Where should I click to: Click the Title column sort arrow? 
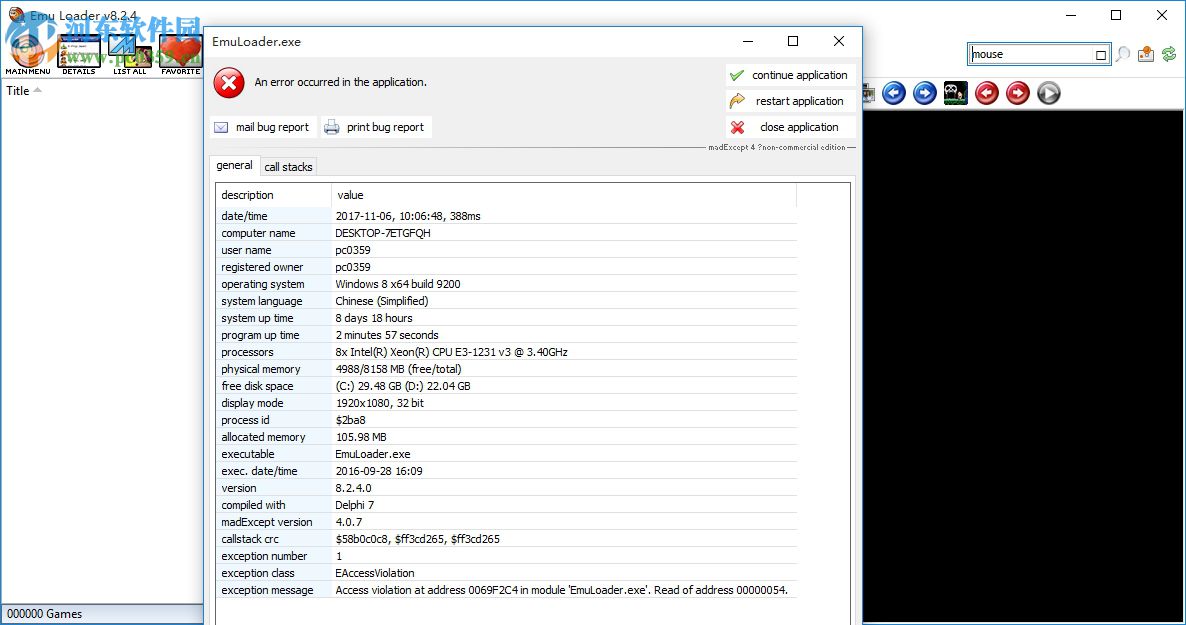(37, 89)
